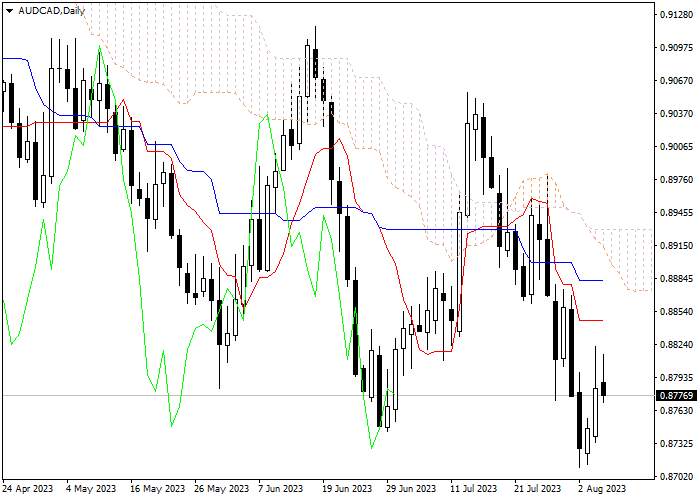
Task: Click the 0.89455 price axis value
Action: pos(678,212)
